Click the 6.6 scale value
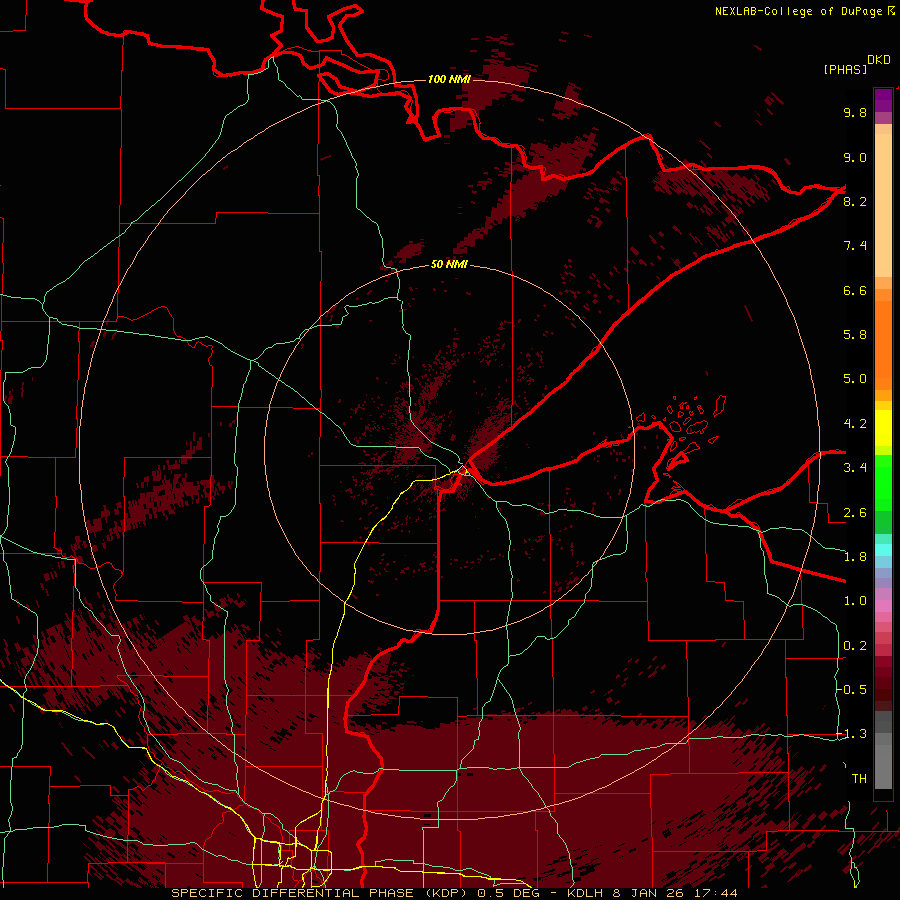The width and height of the screenshot is (900, 900). (x=855, y=290)
